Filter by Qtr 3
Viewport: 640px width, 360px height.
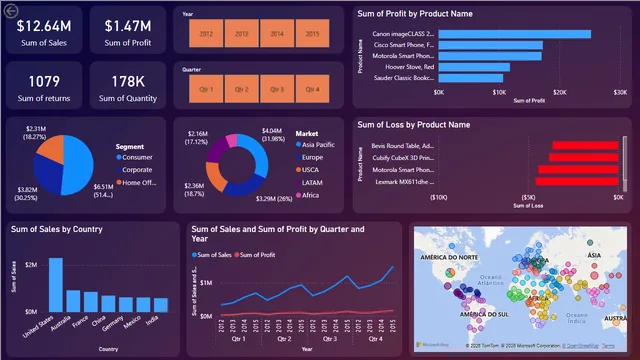pos(277,89)
